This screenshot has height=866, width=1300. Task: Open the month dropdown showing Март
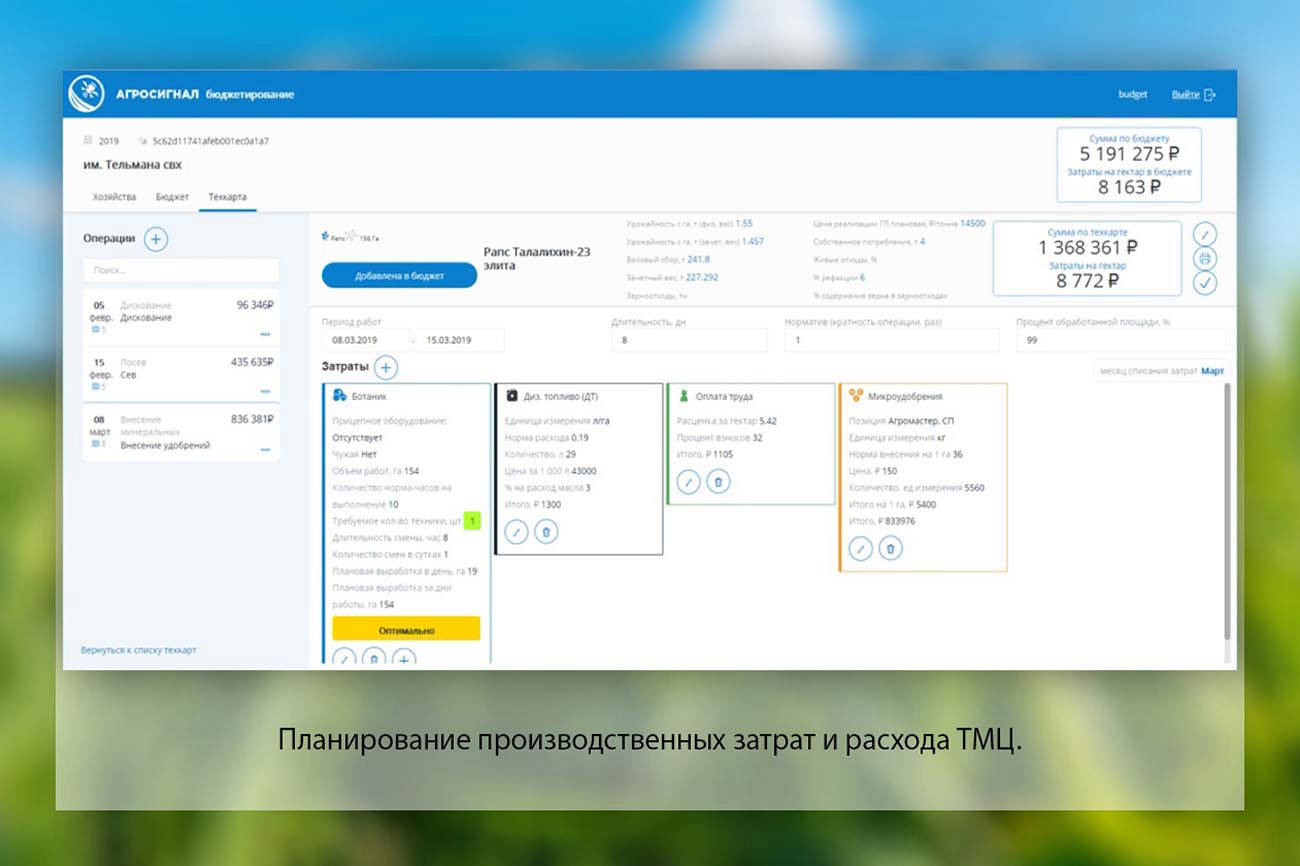1212,371
